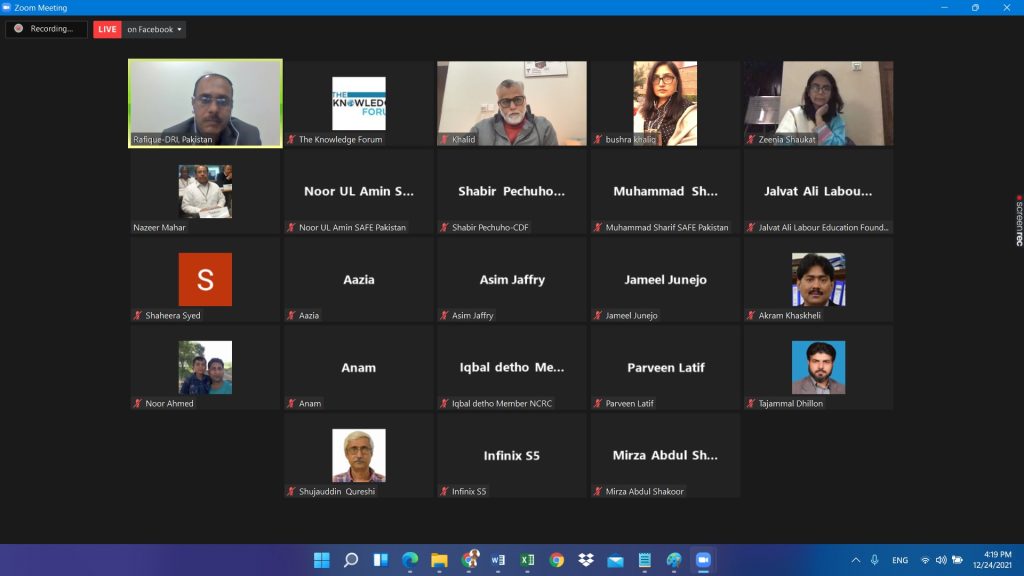Click Khalid's muted microphone icon
The image size is (1024, 576).
pyautogui.click(x=445, y=139)
